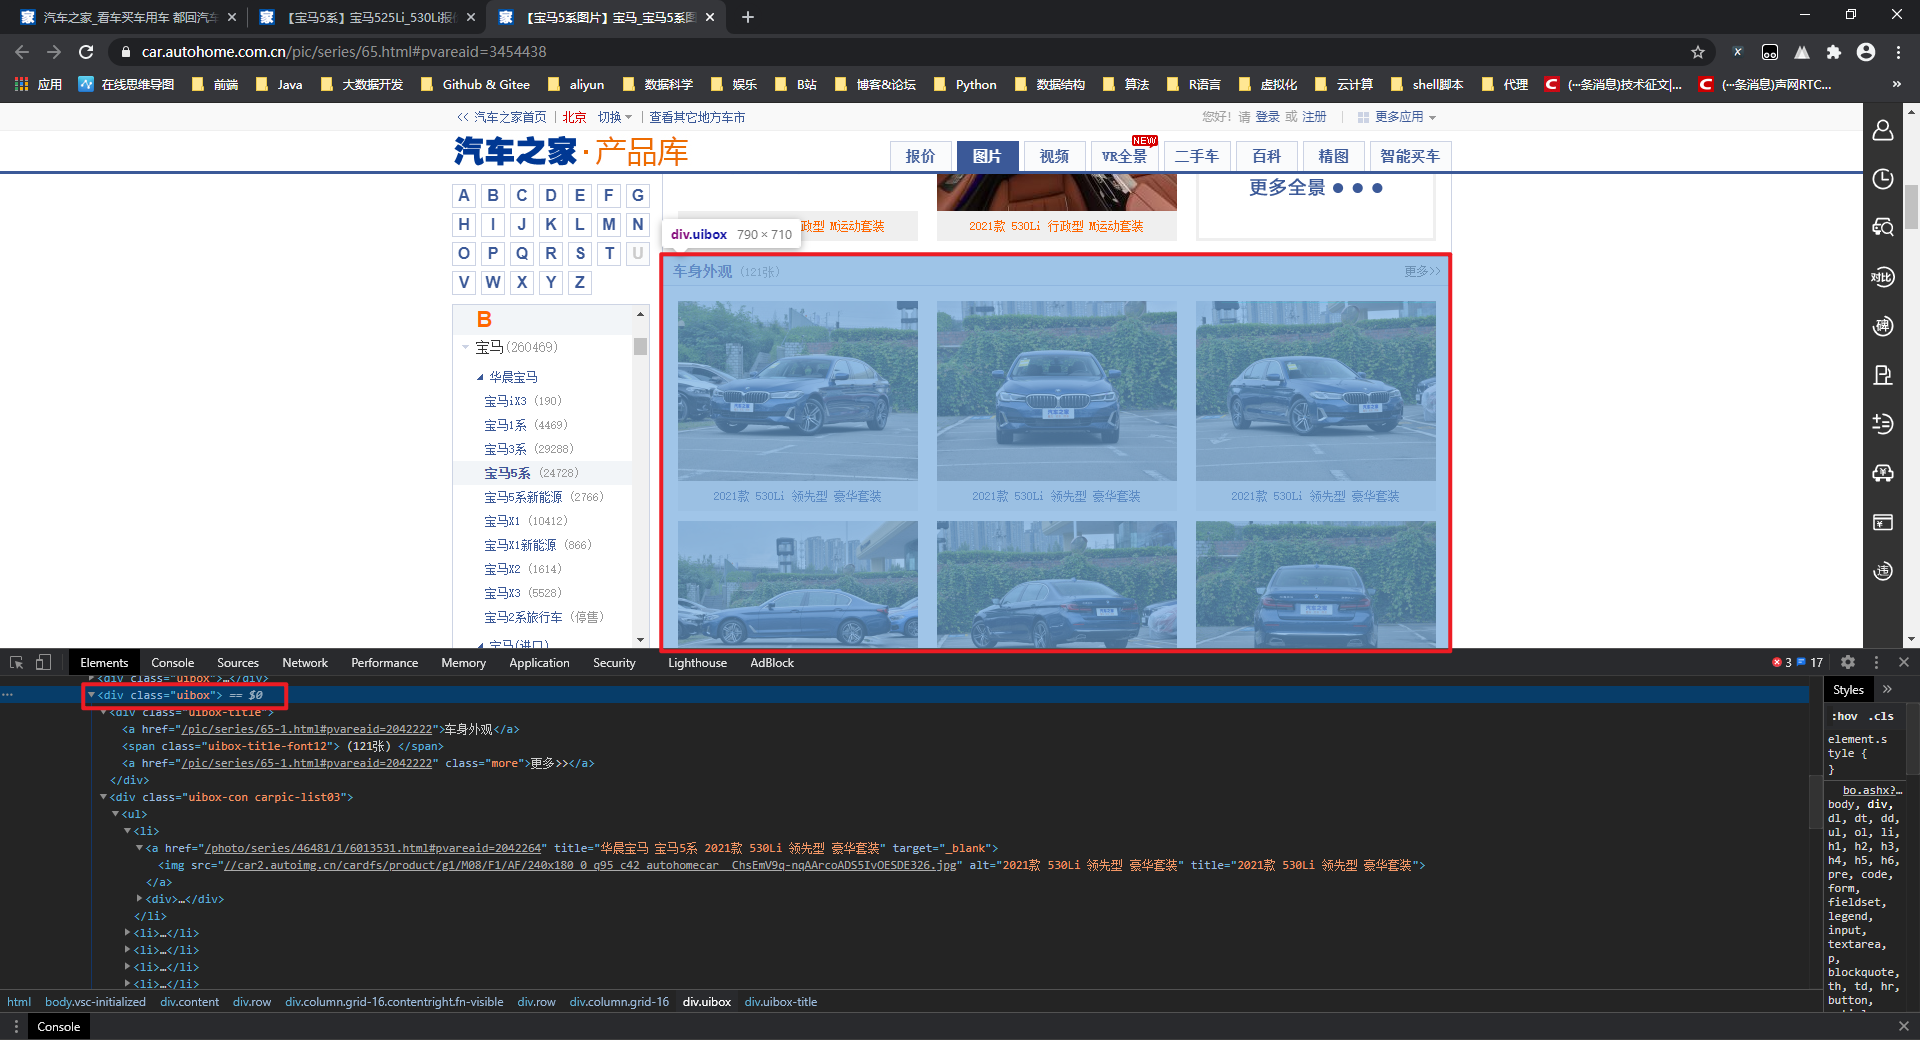The height and width of the screenshot is (1040, 1920).
Task: Open the 对比 compare icon in sidebar
Action: [x=1883, y=277]
